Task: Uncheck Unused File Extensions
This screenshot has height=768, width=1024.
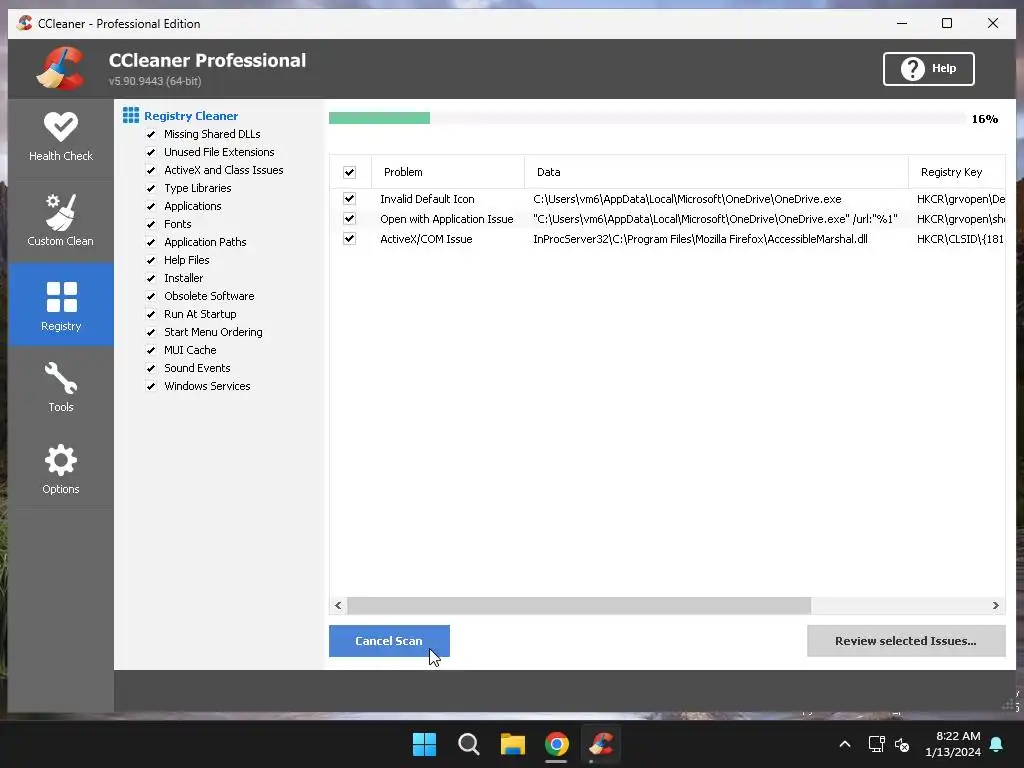Action: coord(151,152)
